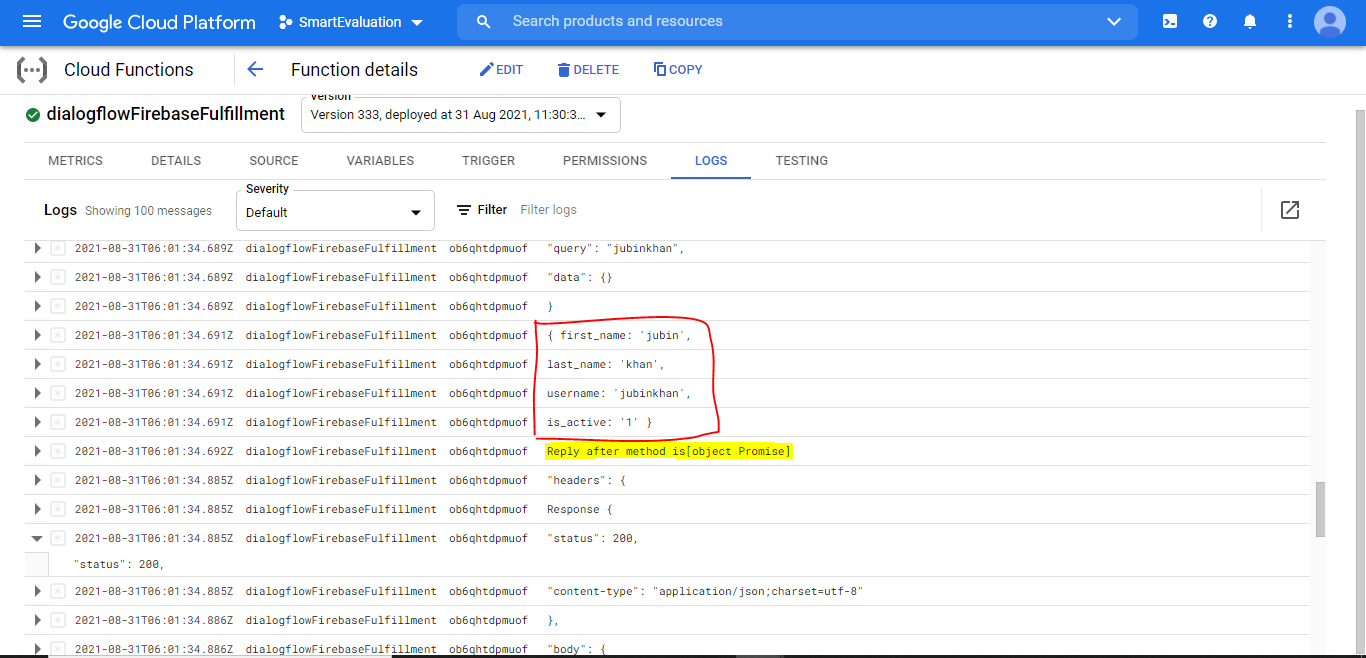Viewport: 1366px width, 658px height.
Task: Switch to the METRICS tab
Action: click(76, 160)
